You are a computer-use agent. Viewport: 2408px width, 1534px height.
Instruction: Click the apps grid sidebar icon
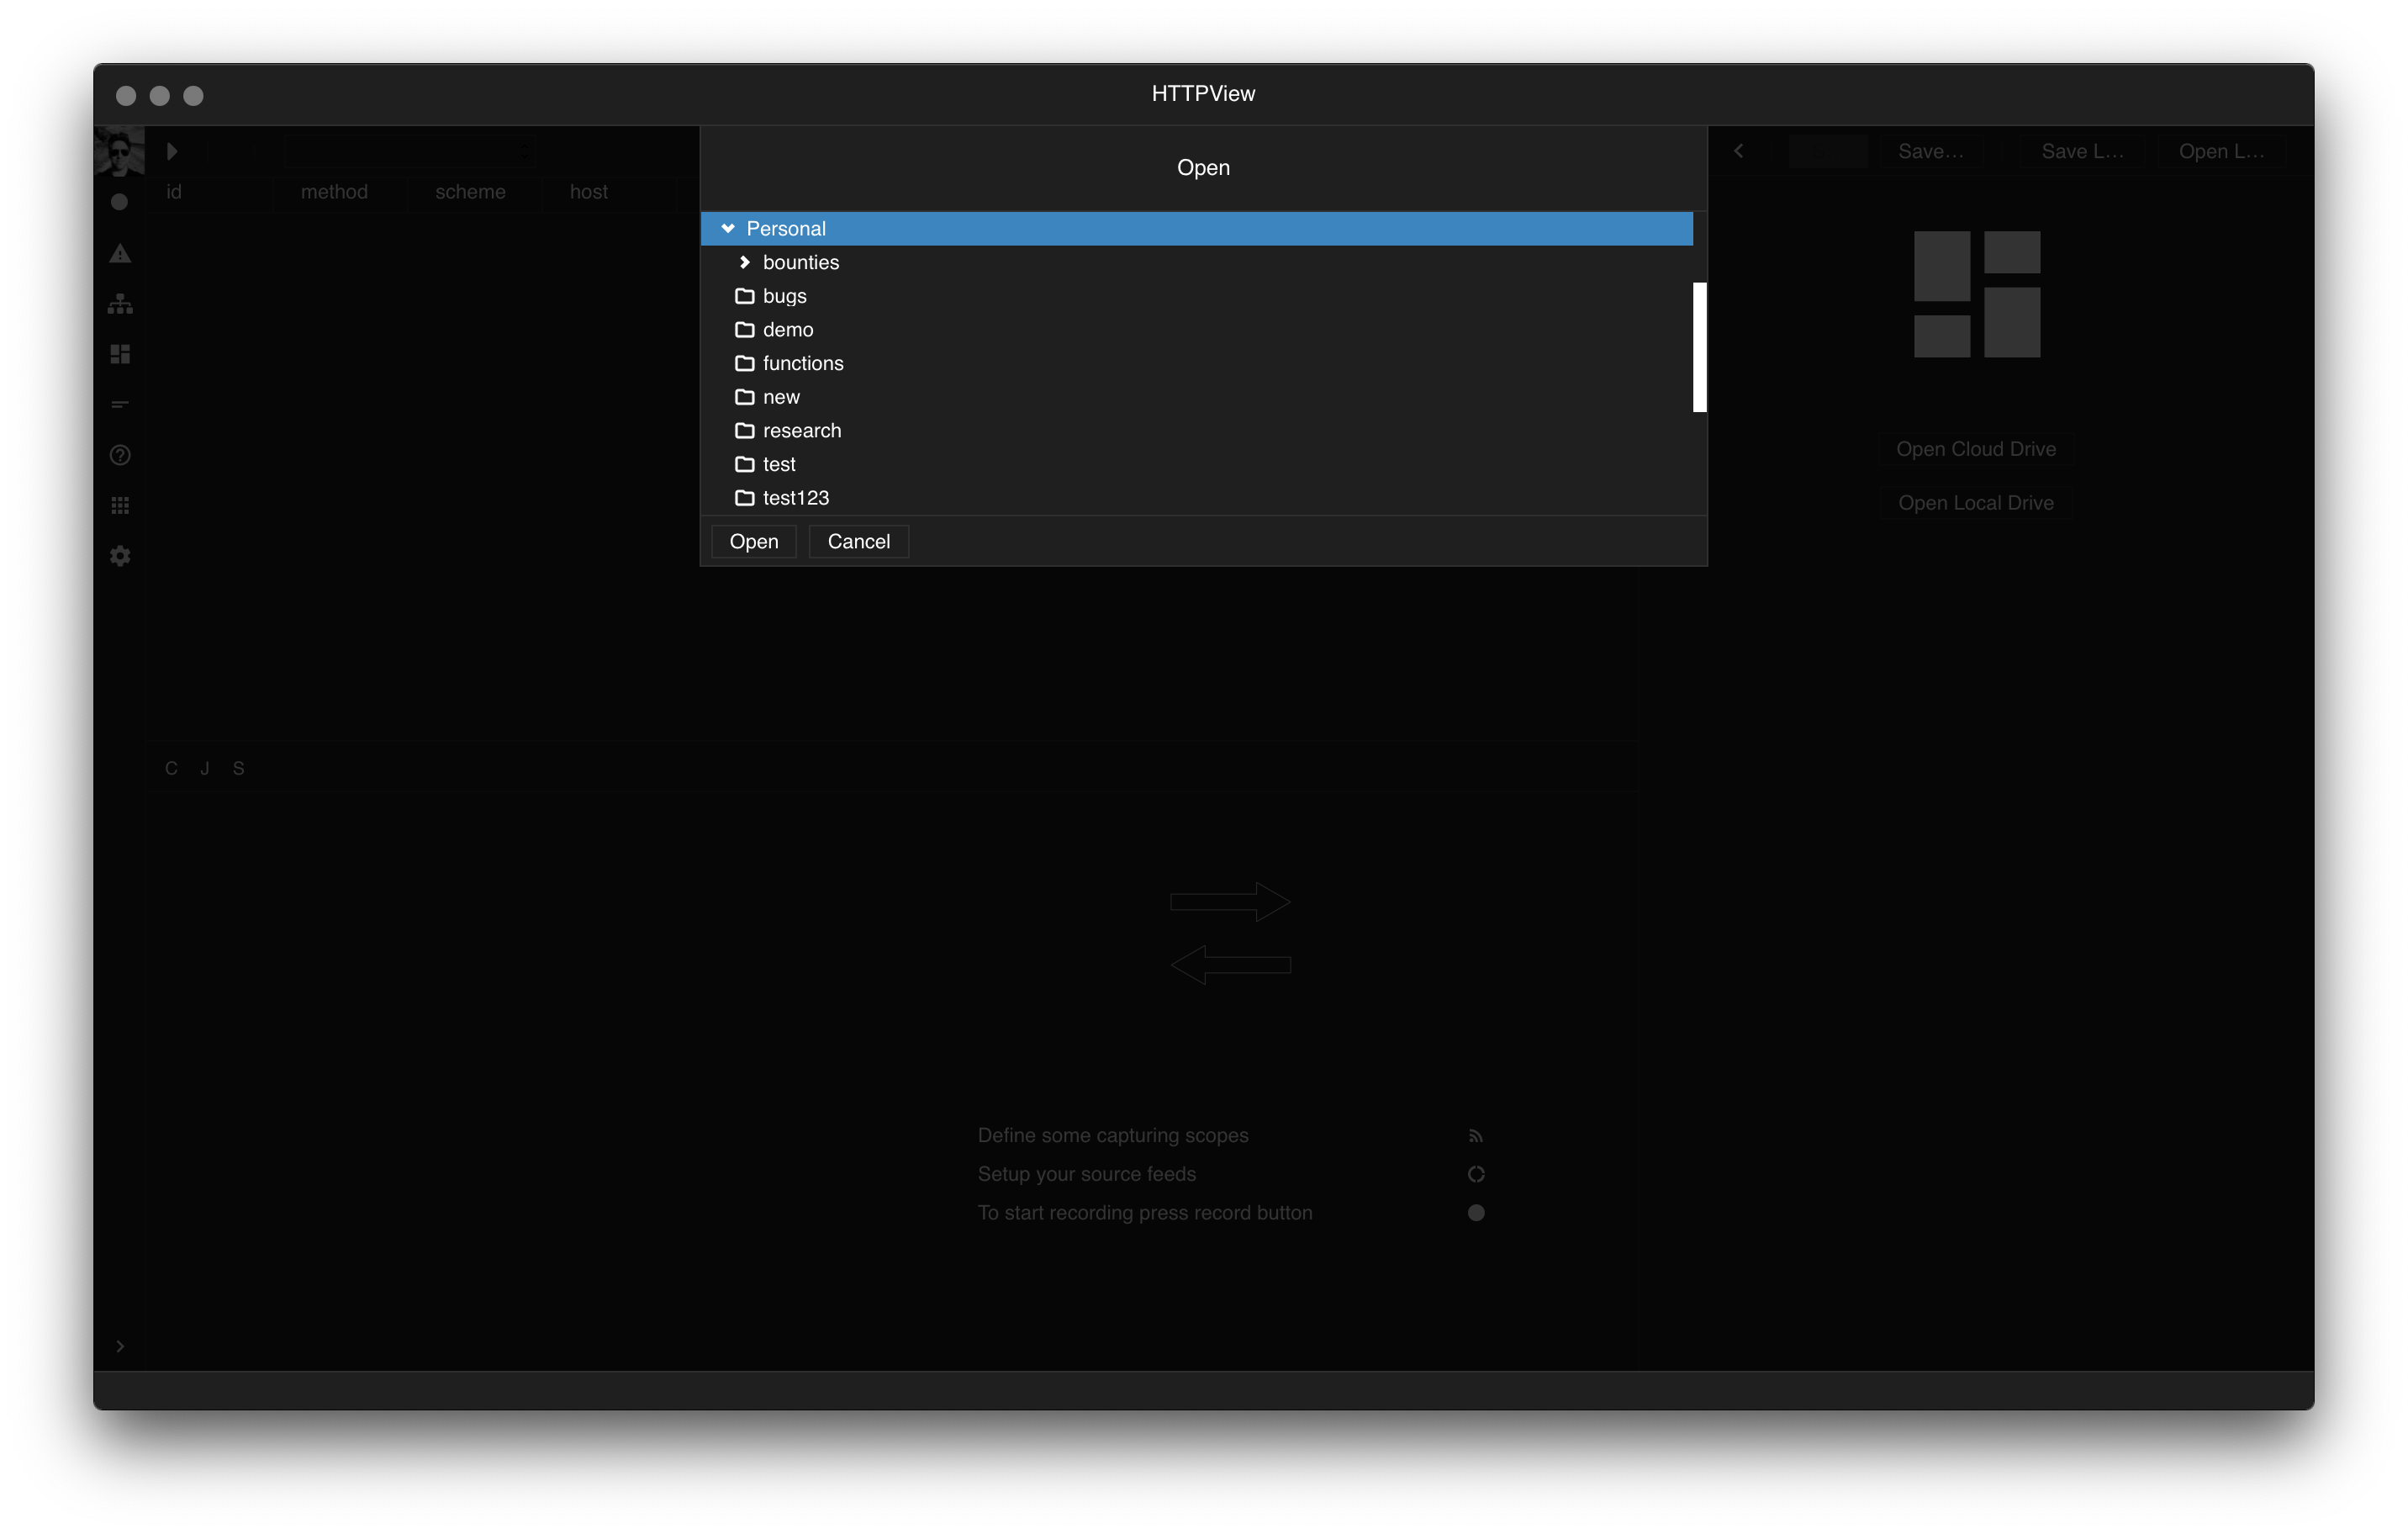120,505
